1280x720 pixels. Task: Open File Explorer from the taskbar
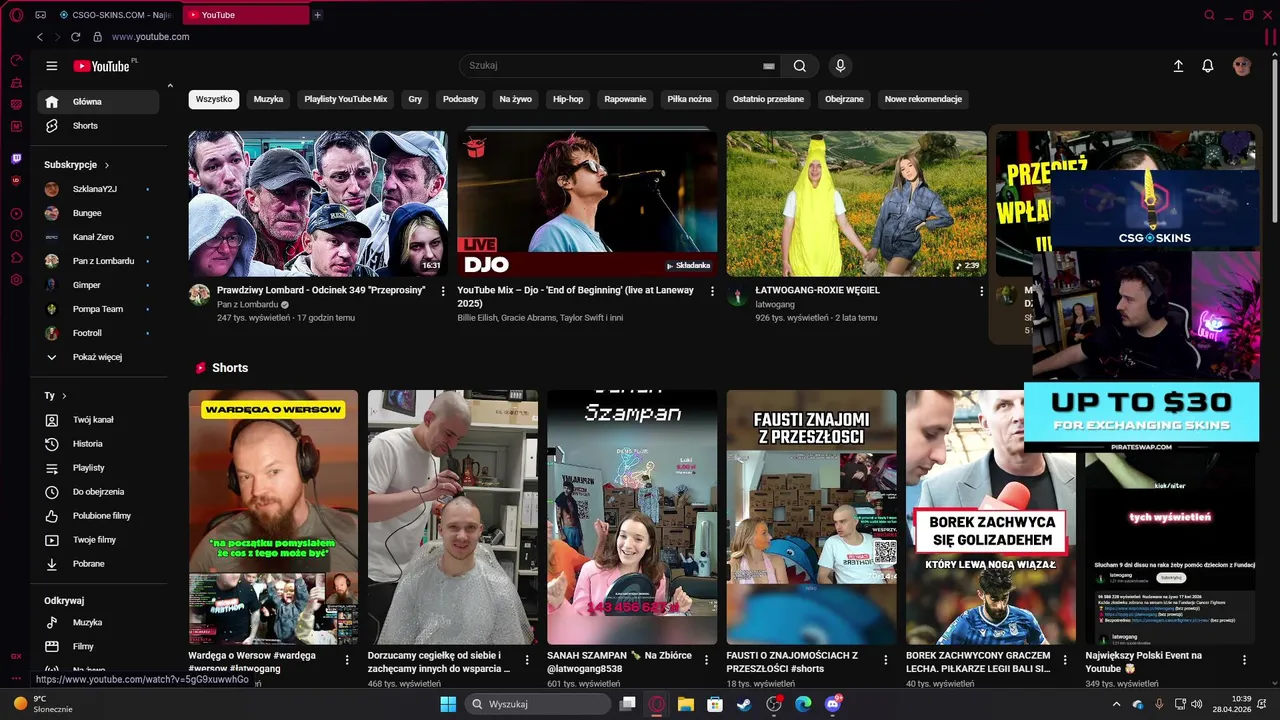point(686,704)
